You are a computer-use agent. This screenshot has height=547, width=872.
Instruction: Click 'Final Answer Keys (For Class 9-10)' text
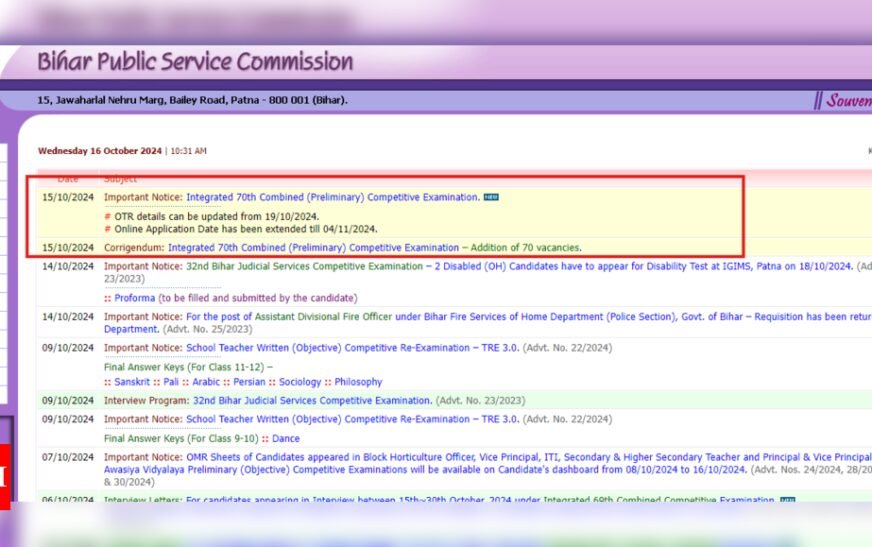pyautogui.click(x=181, y=439)
